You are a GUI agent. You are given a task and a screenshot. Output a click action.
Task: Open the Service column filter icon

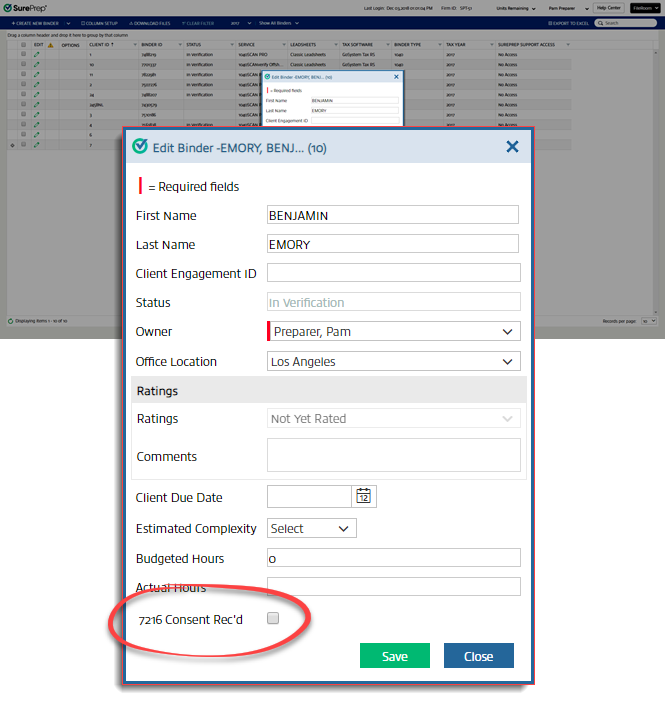point(284,45)
